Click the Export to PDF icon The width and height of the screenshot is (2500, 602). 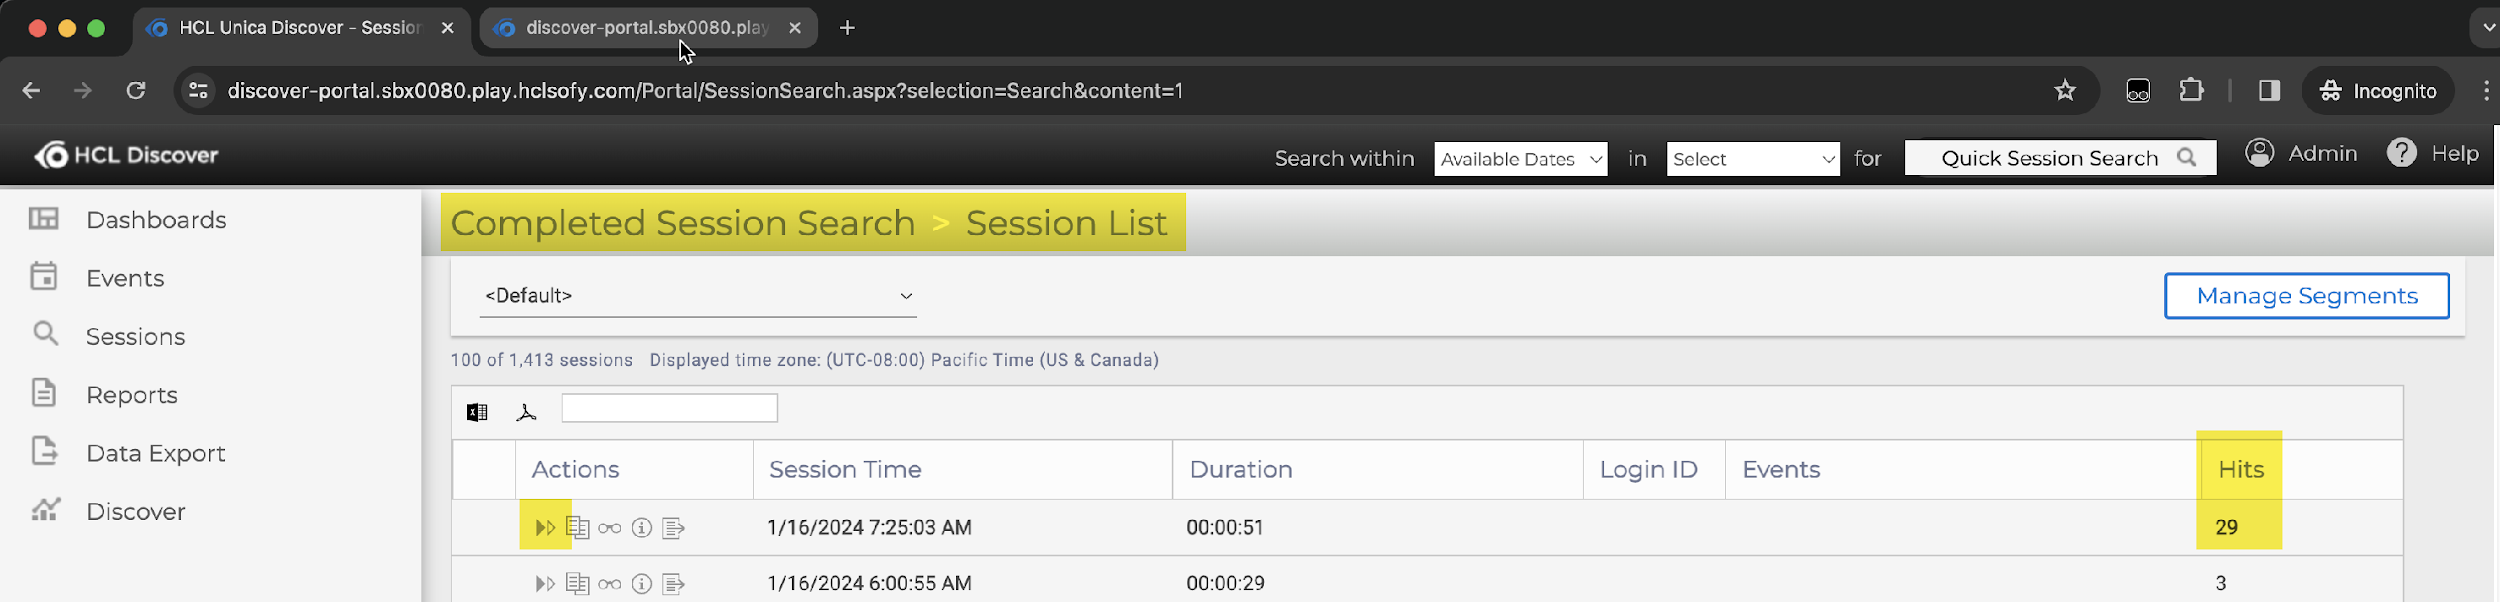[x=526, y=412]
